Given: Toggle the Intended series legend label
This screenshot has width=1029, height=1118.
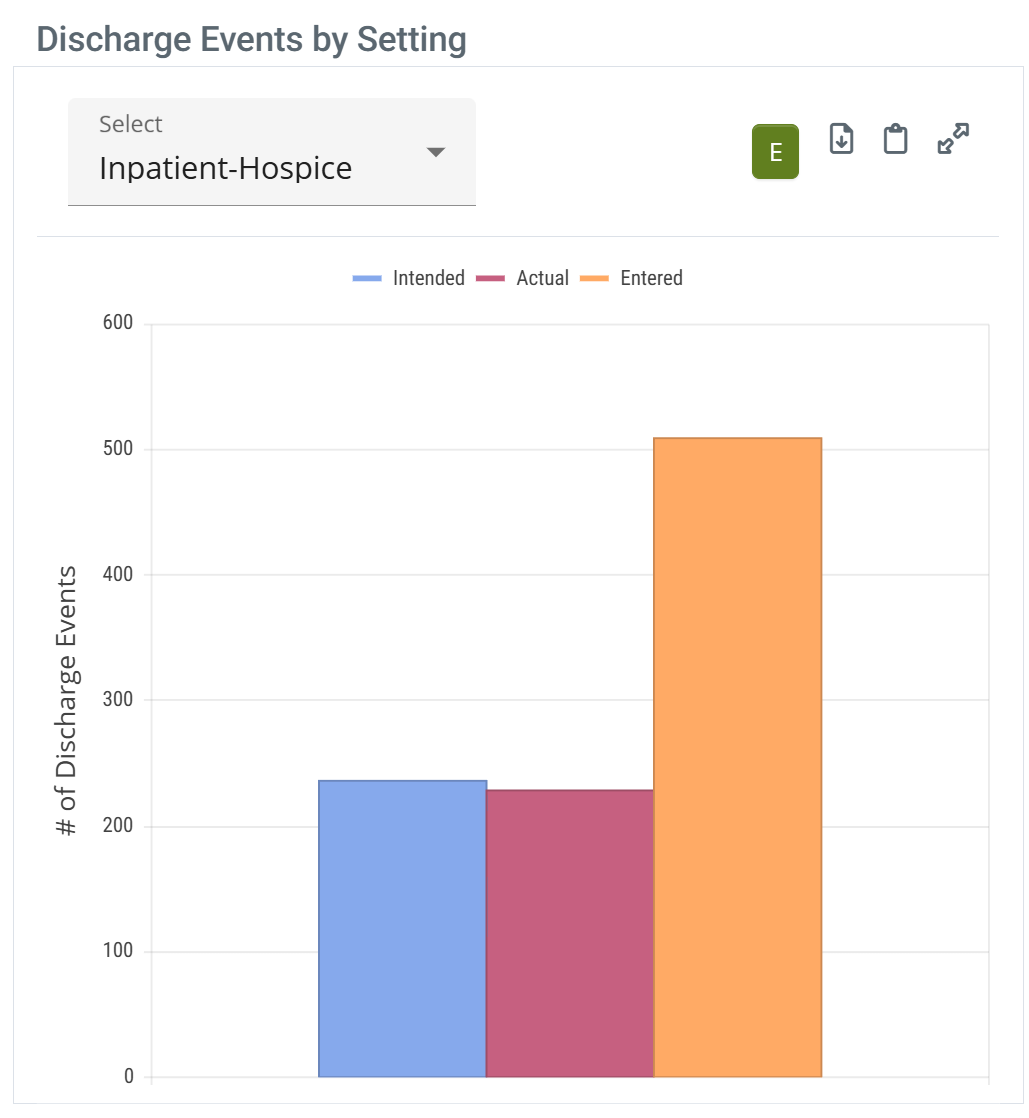Looking at the screenshot, I should coord(428,278).
